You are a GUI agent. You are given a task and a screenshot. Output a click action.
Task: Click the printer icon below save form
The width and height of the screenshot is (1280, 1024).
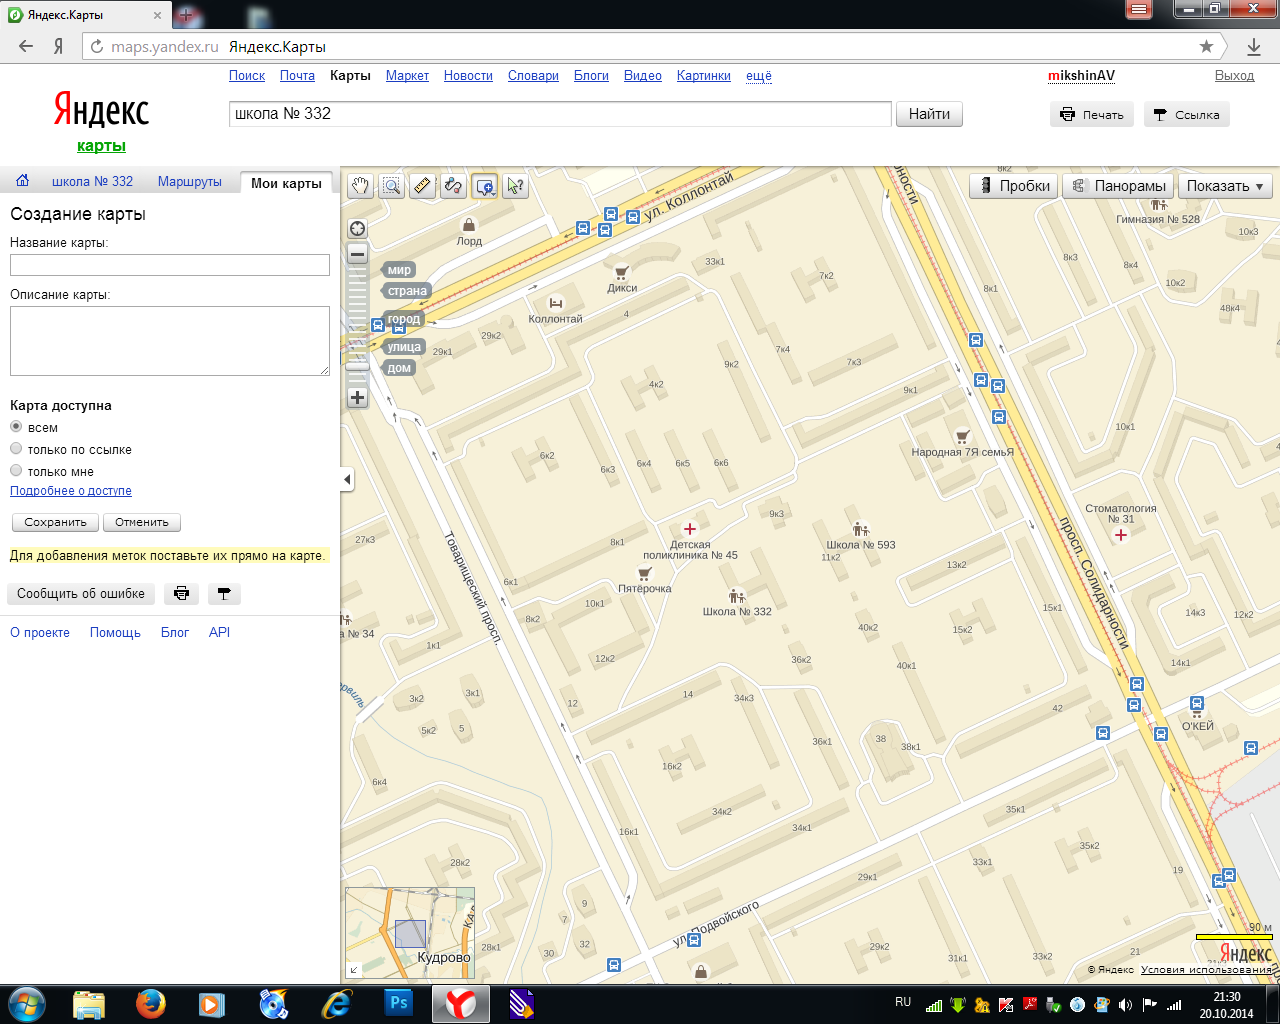point(181,594)
